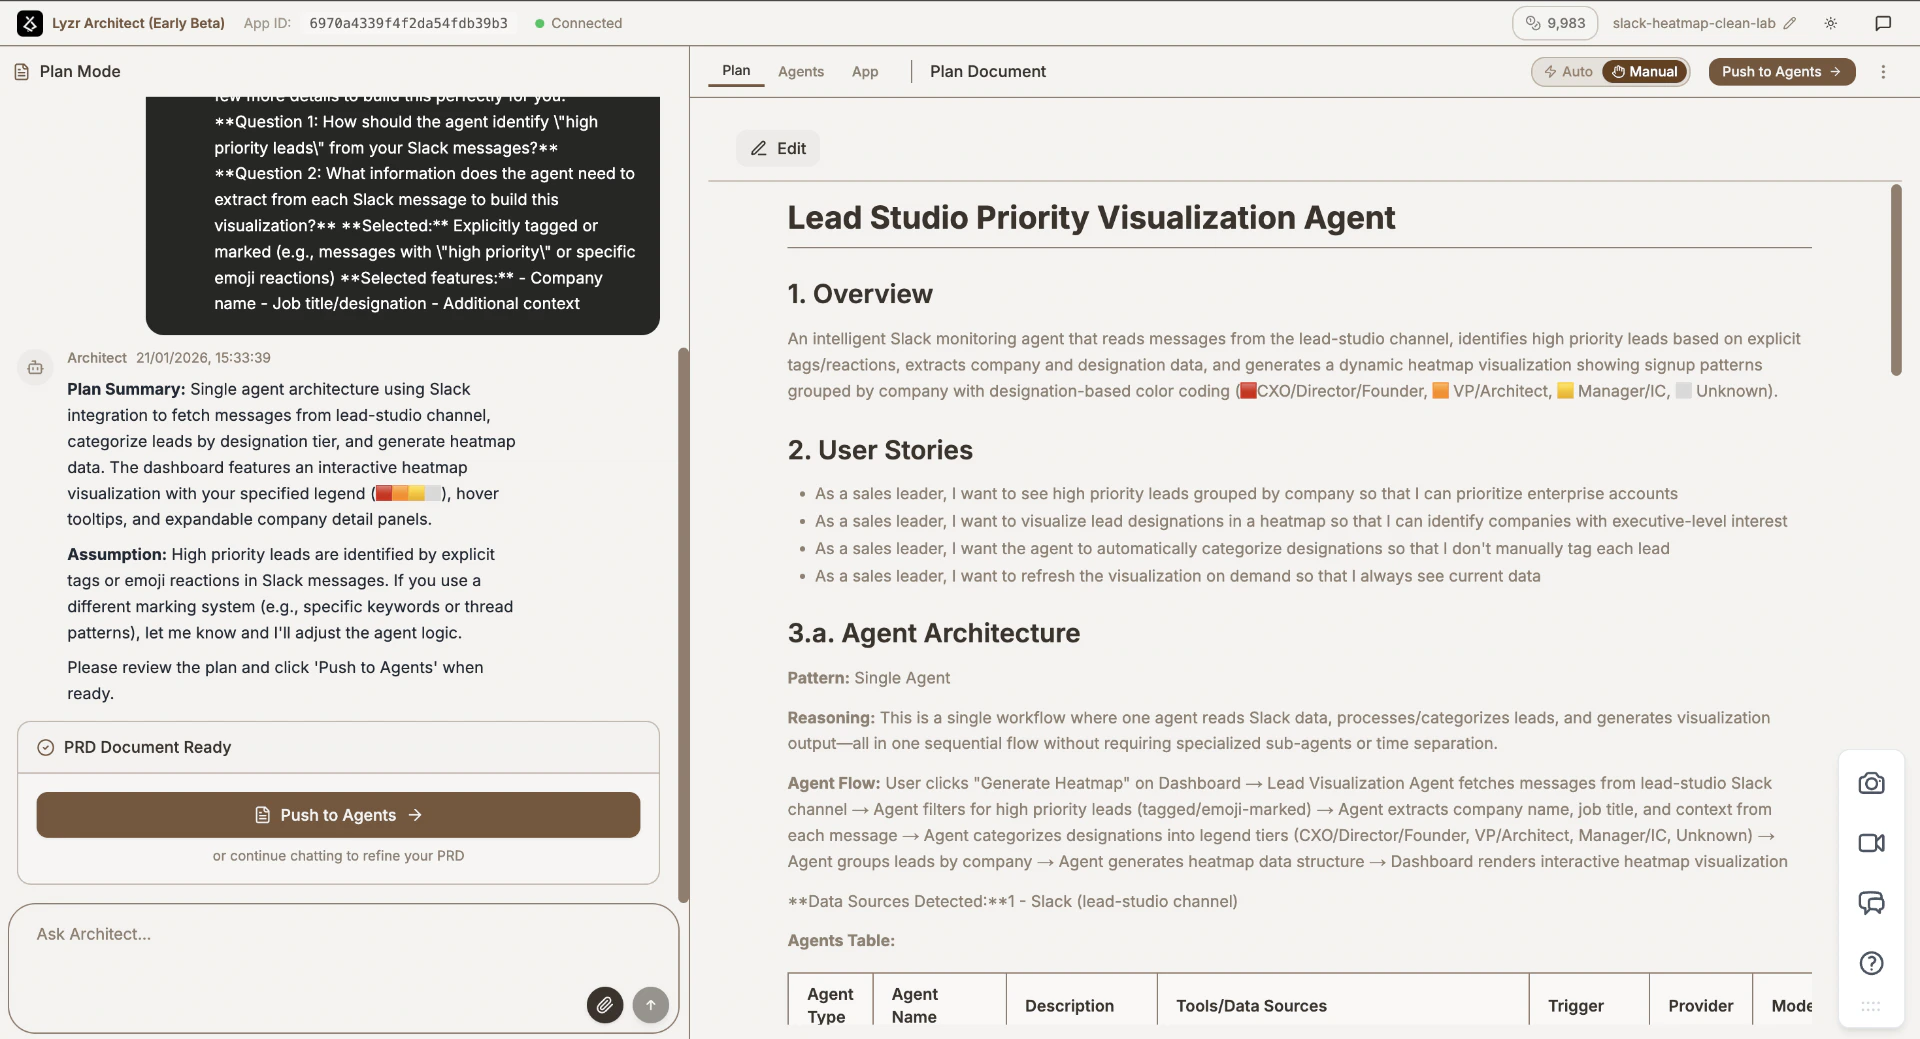The image size is (1920, 1039).
Task: Open the feedback chat icon
Action: click(x=1871, y=903)
